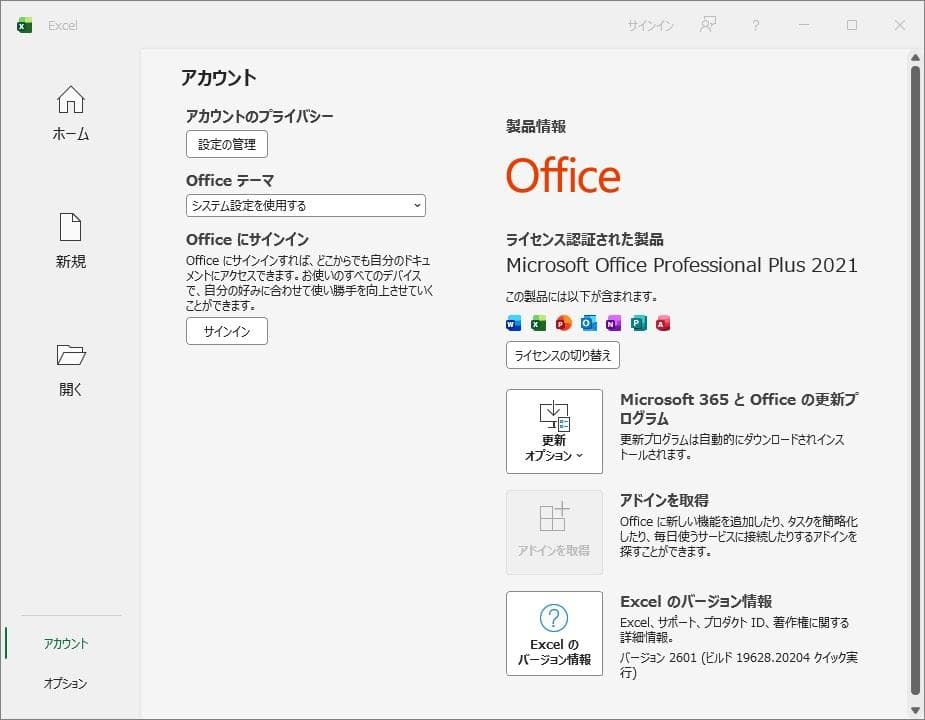925x720 pixels.
Task: Click the Access icon at the end of the row
Action: 663,323
